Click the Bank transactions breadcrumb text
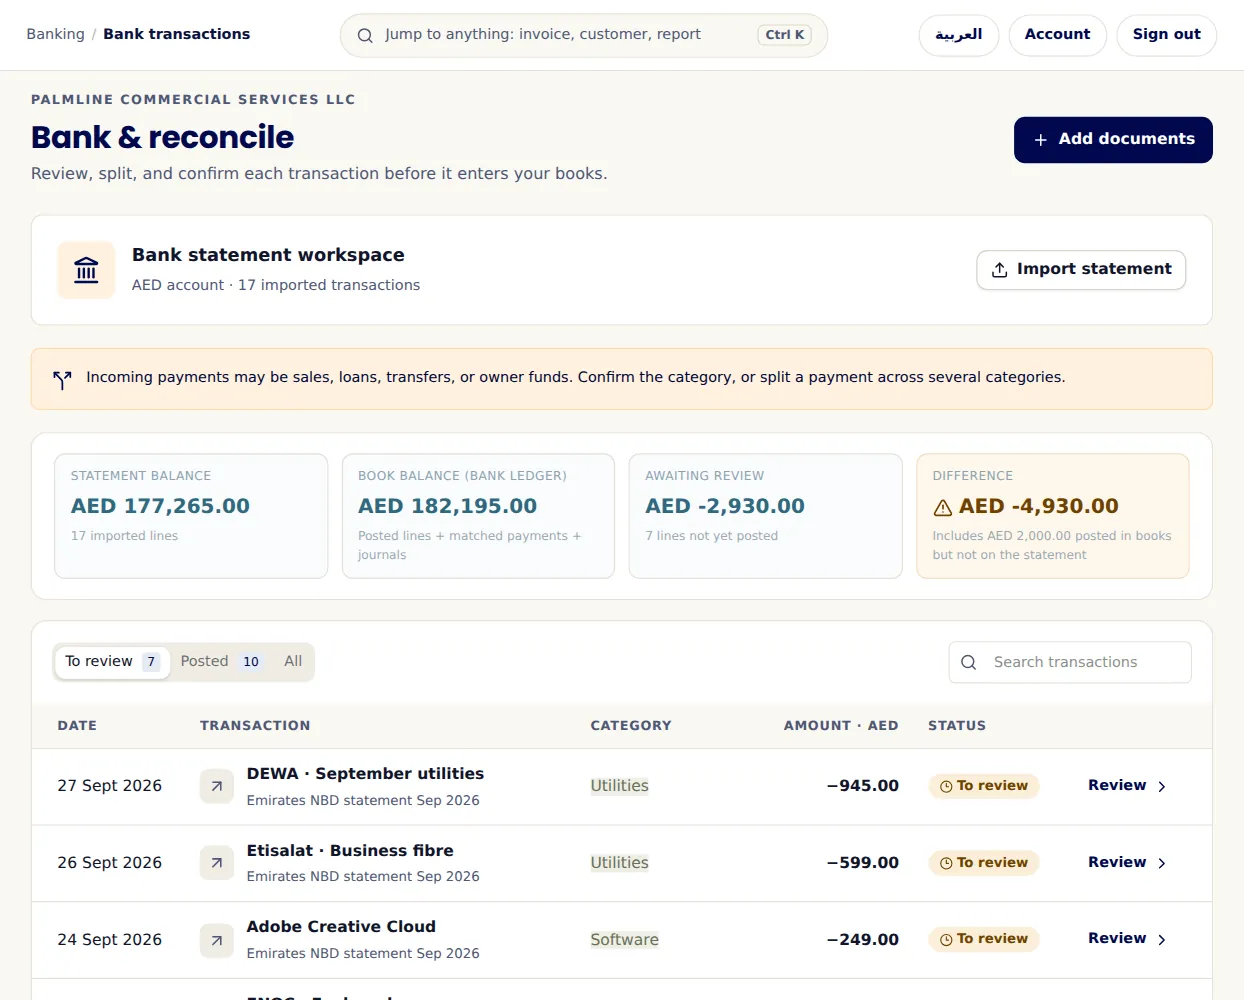 (177, 34)
